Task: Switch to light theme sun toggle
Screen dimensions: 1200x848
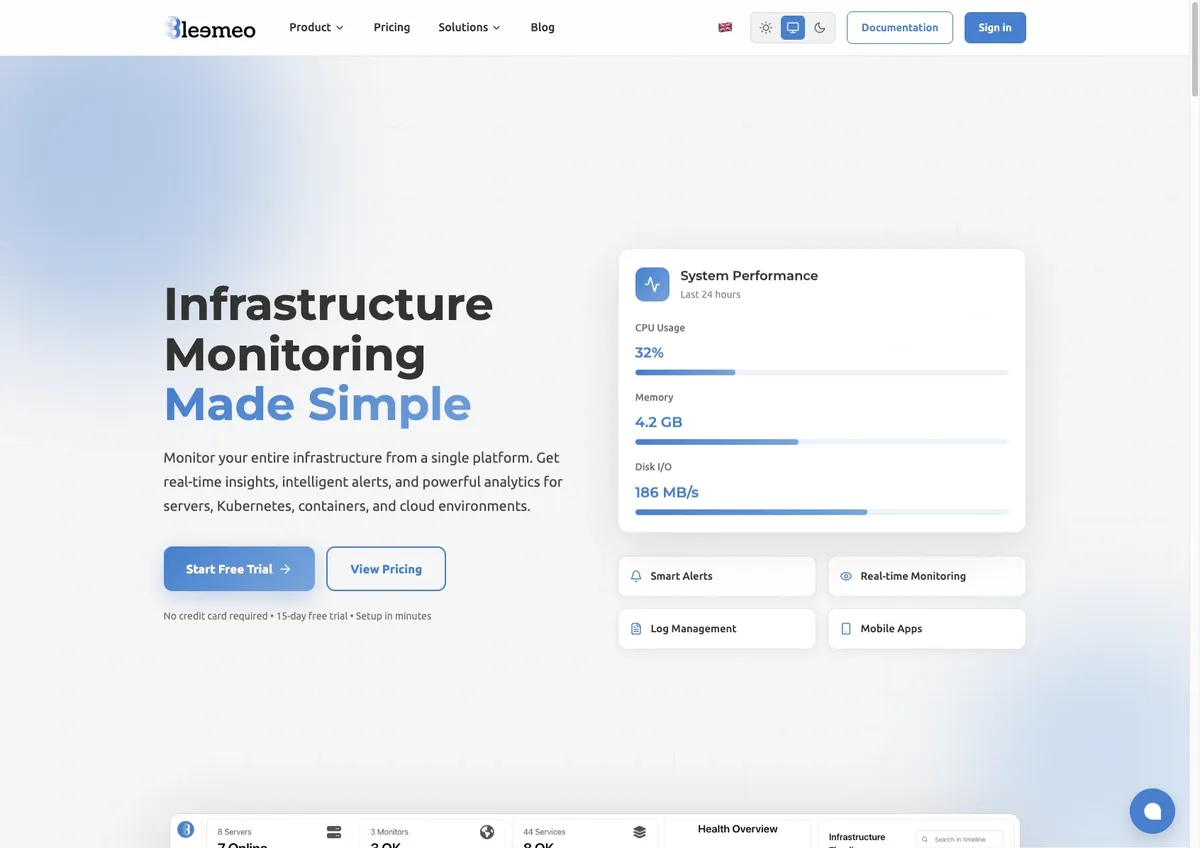Action: [766, 28]
